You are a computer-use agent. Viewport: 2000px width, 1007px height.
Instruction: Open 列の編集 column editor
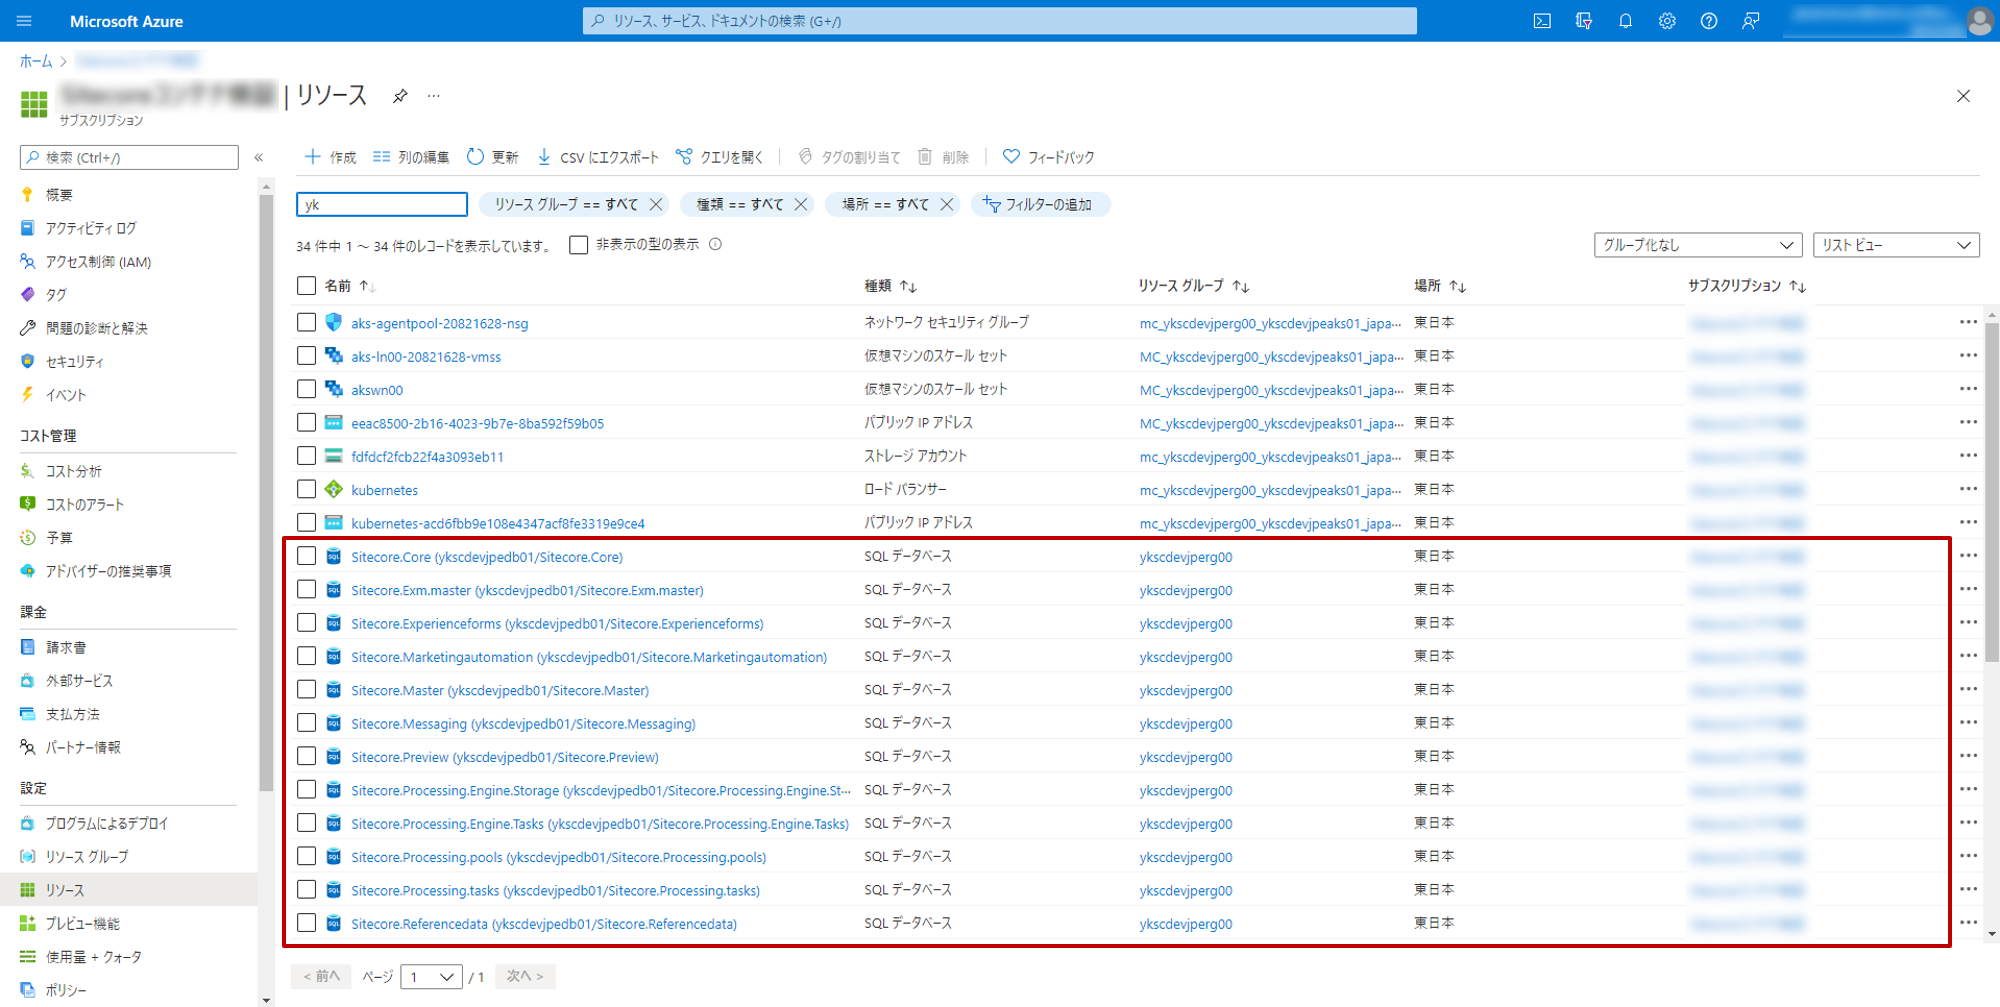pyautogui.click(x=411, y=157)
